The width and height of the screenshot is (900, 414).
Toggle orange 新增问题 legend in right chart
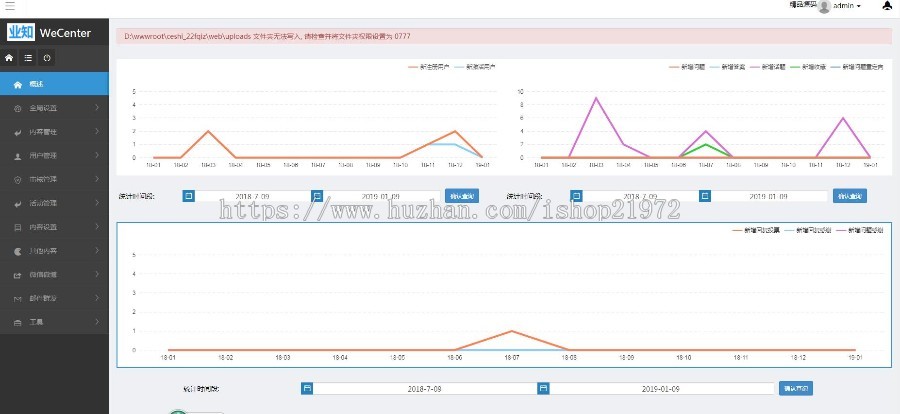point(686,67)
